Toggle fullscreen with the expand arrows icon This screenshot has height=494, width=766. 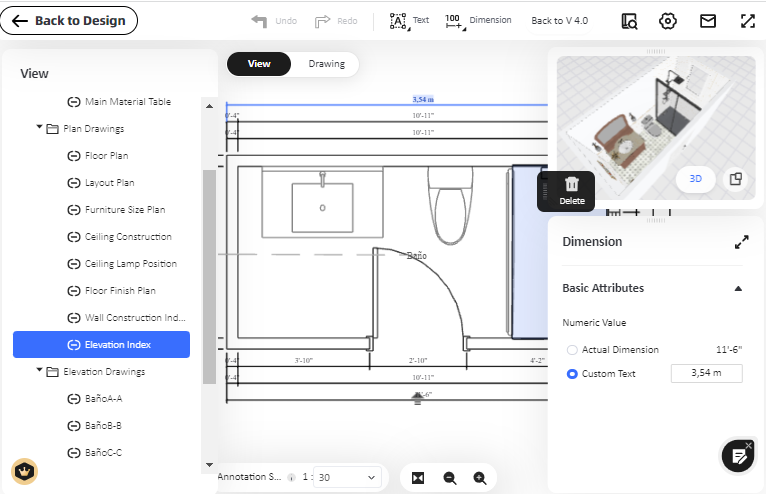pyautogui.click(x=747, y=21)
